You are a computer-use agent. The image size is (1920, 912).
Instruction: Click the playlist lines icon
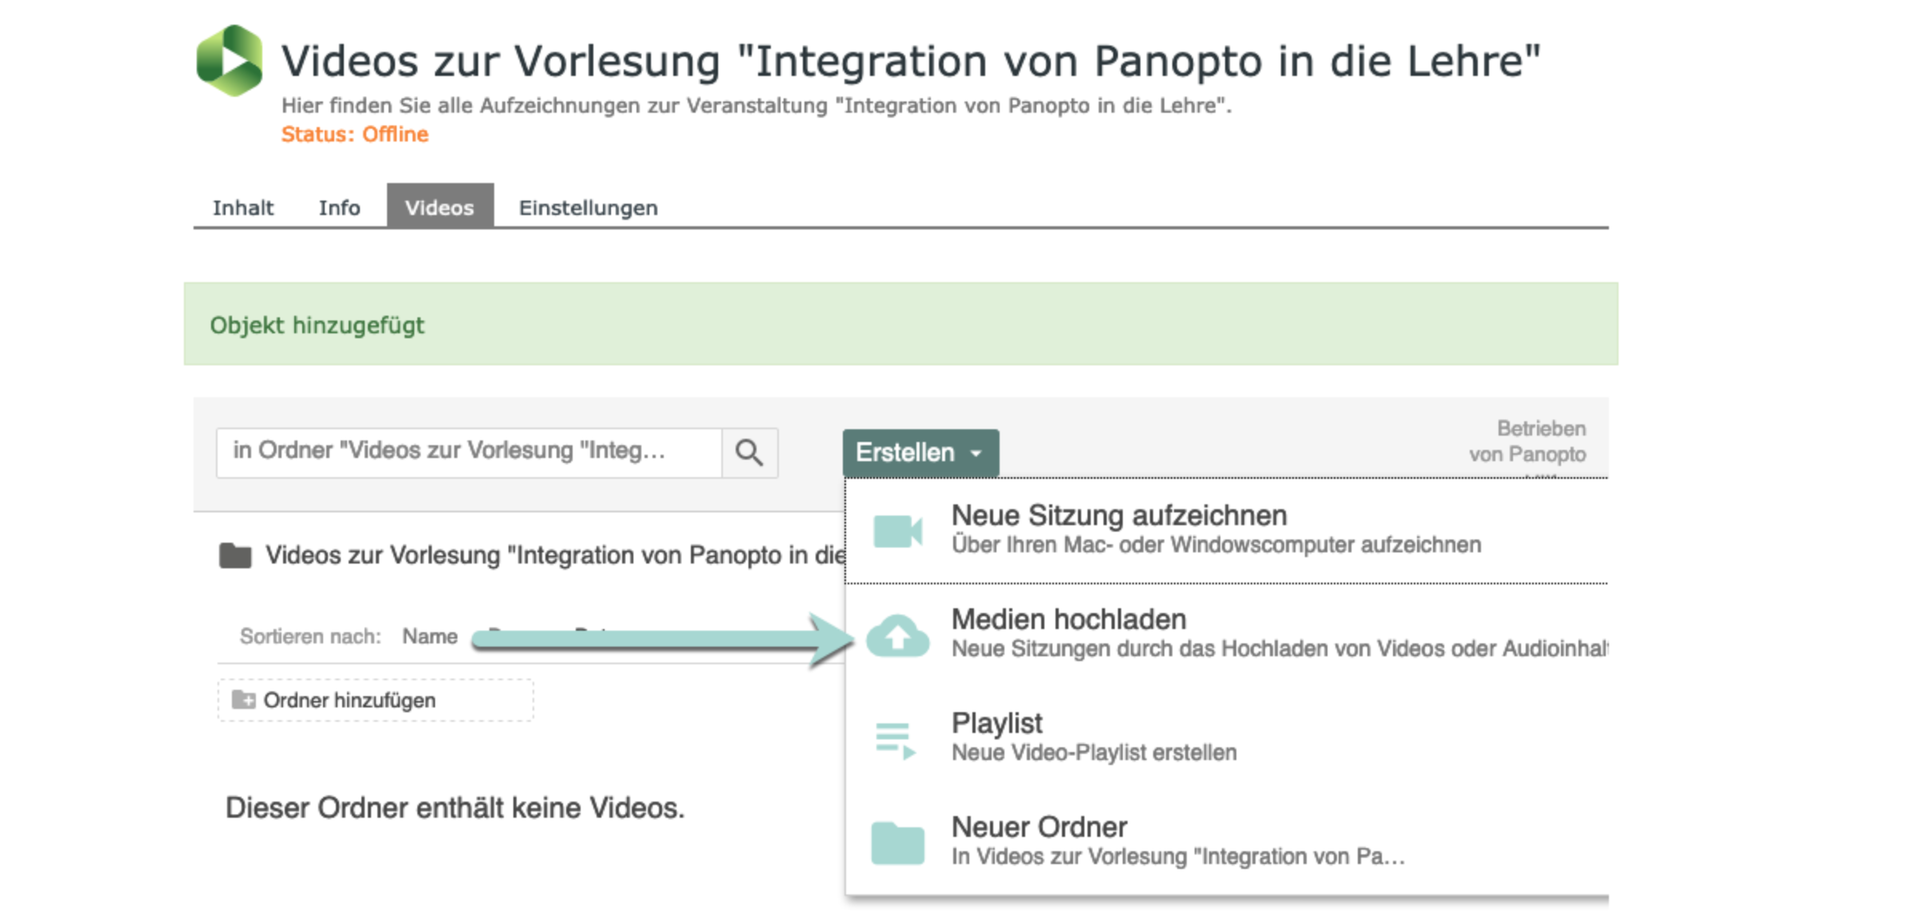[x=895, y=740]
